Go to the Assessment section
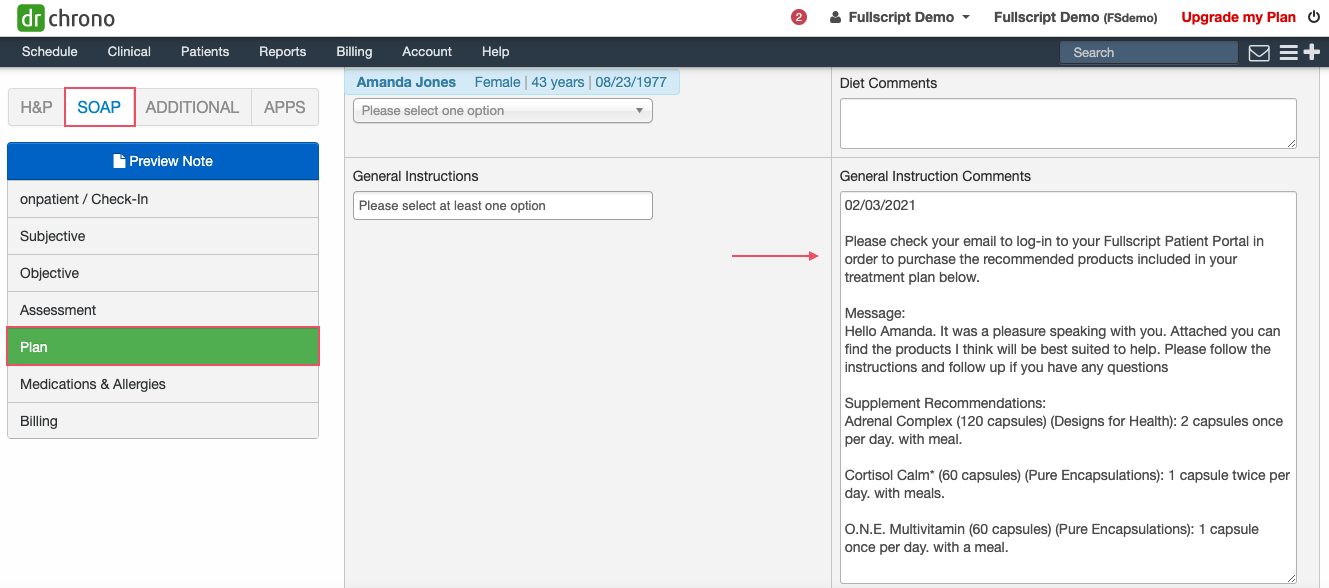The height and width of the screenshot is (588, 1329). coord(163,310)
